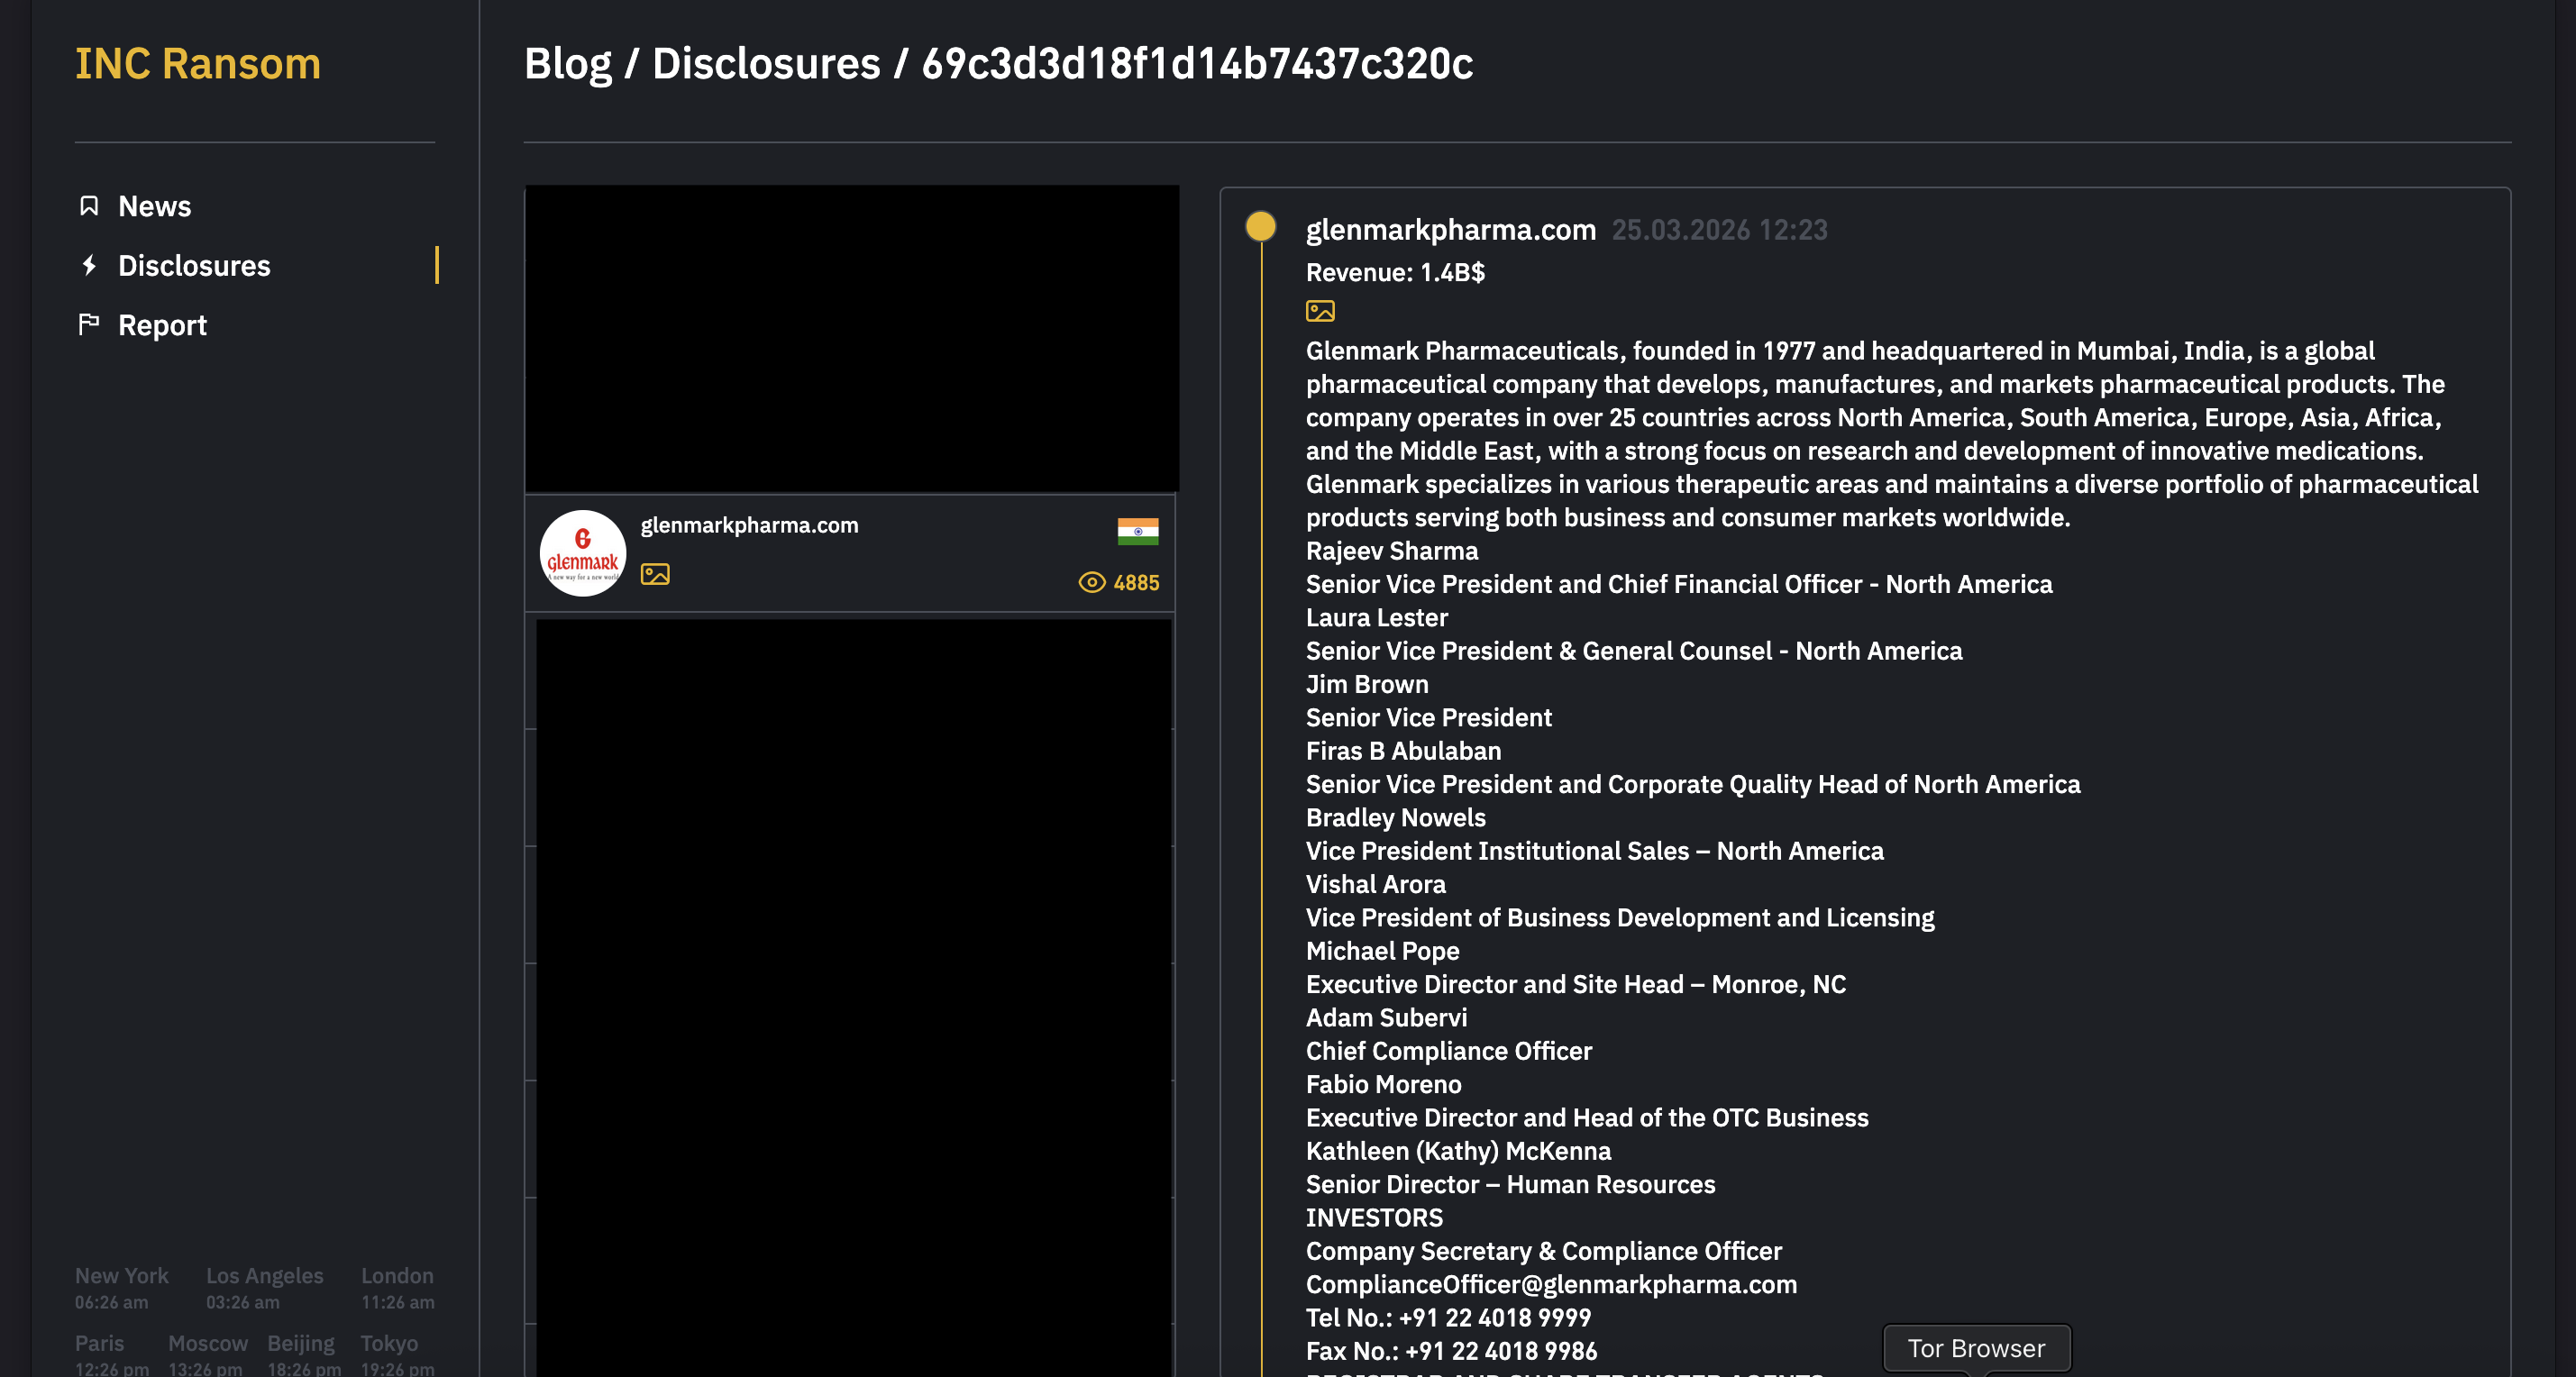Click the name Kathleen (Kathy) McKenna
The width and height of the screenshot is (2576, 1377).
pyautogui.click(x=1459, y=1151)
